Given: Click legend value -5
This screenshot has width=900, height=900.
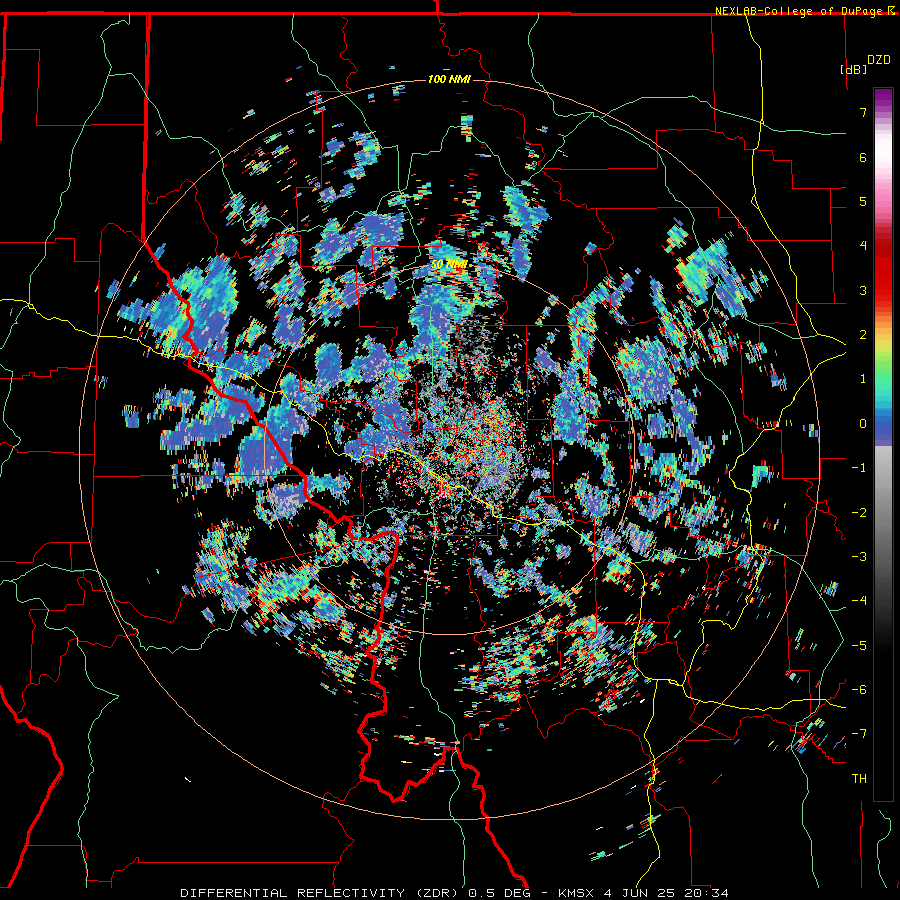Looking at the screenshot, I should [859, 646].
